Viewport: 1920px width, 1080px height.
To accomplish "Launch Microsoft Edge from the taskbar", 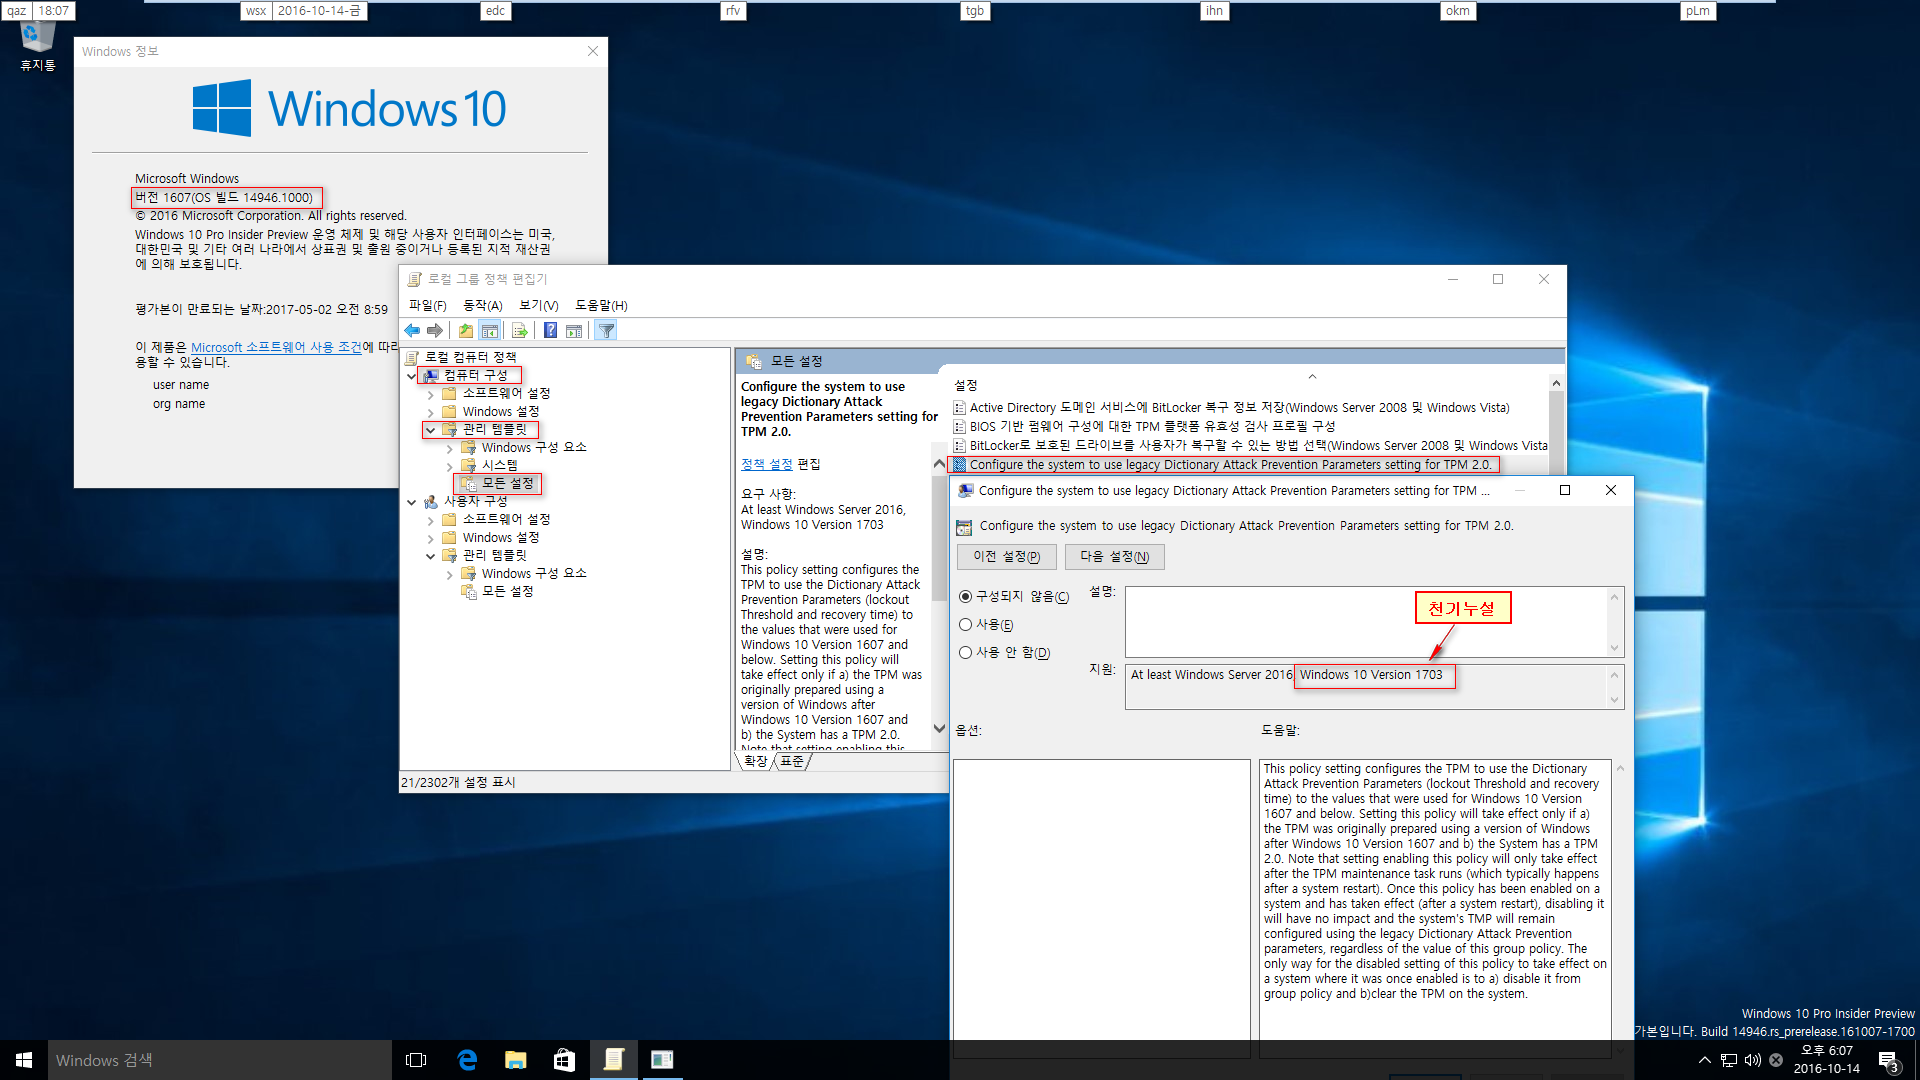I will [x=467, y=1060].
